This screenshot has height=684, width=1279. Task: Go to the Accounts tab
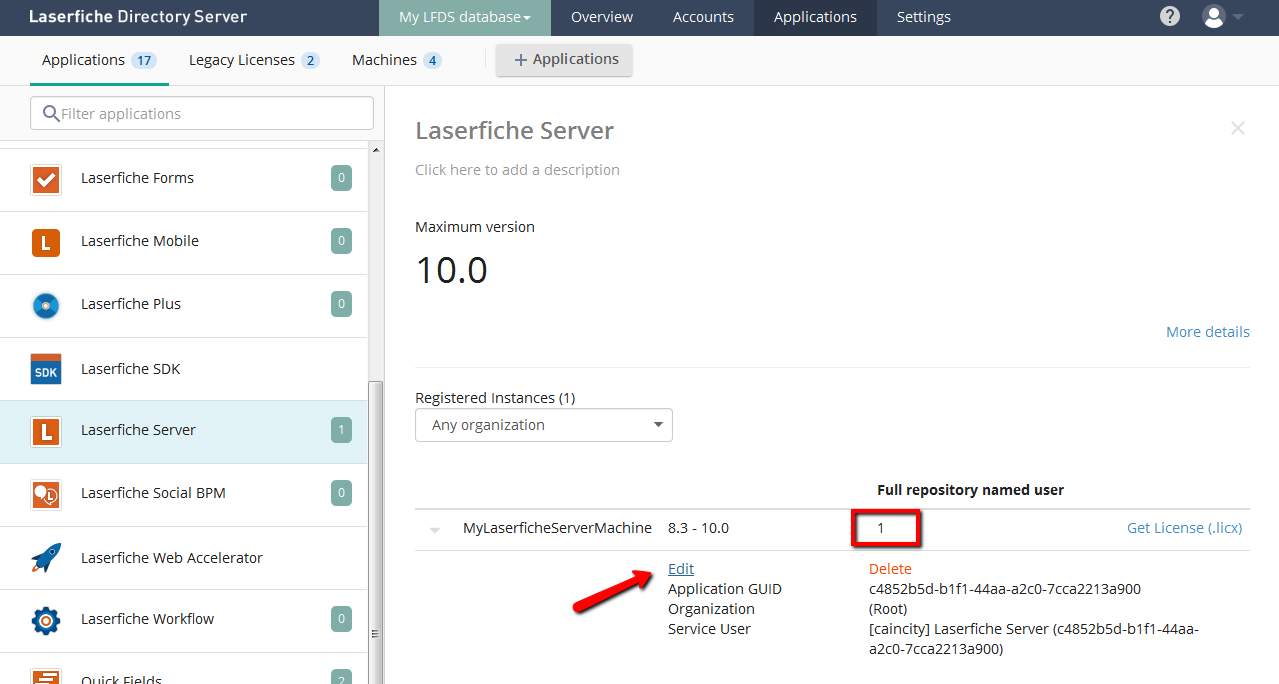[x=703, y=17]
